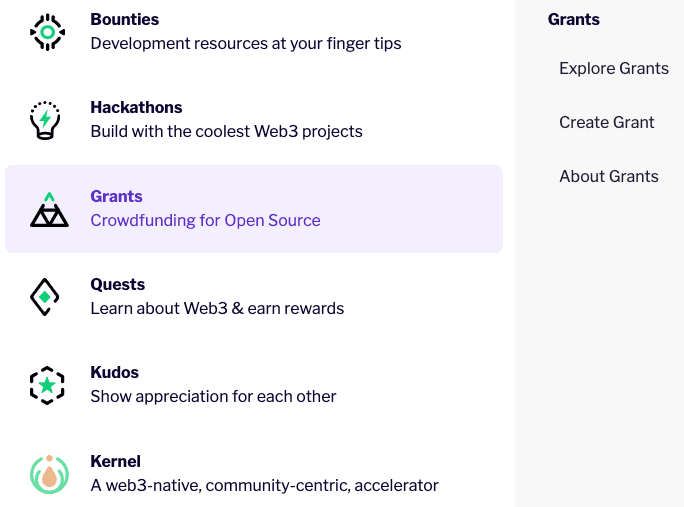Click the Kernel green seed icon
Viewport: 684px width, 507px height.
pos(48,474)
